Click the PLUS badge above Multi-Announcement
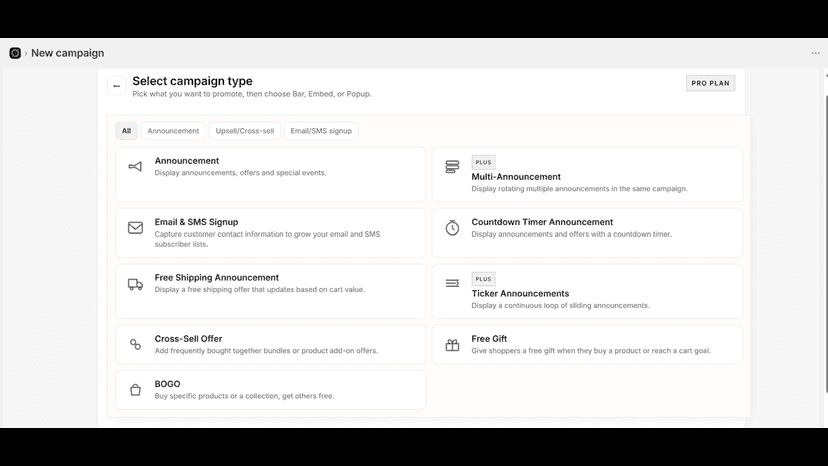 (483, 162)
